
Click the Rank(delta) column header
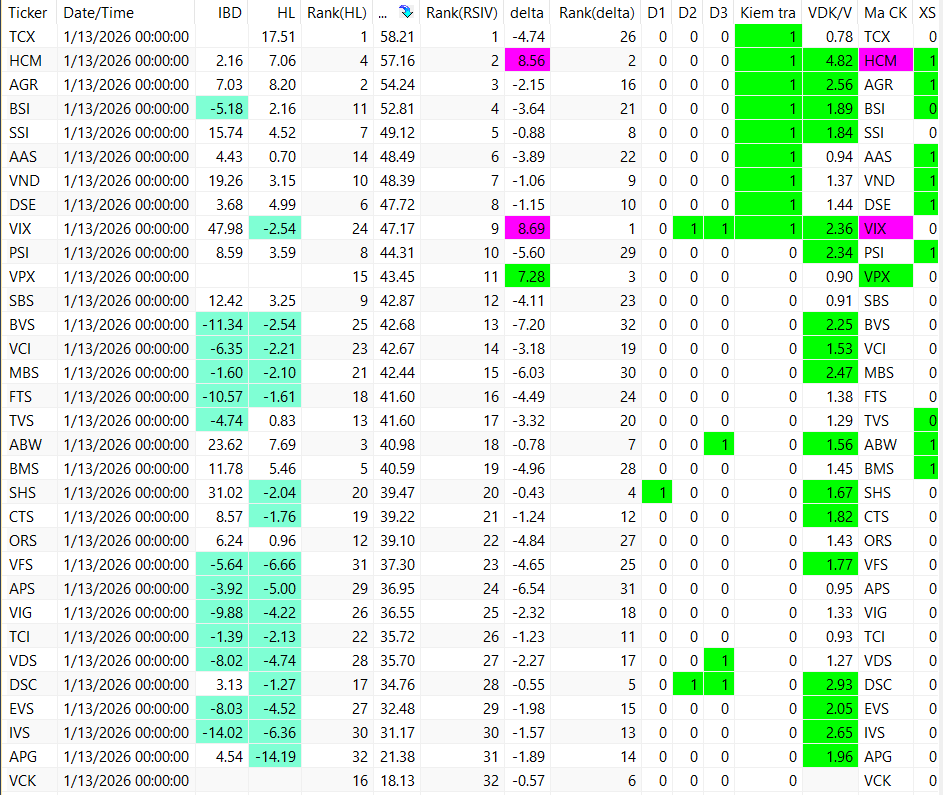coord(596,13)
